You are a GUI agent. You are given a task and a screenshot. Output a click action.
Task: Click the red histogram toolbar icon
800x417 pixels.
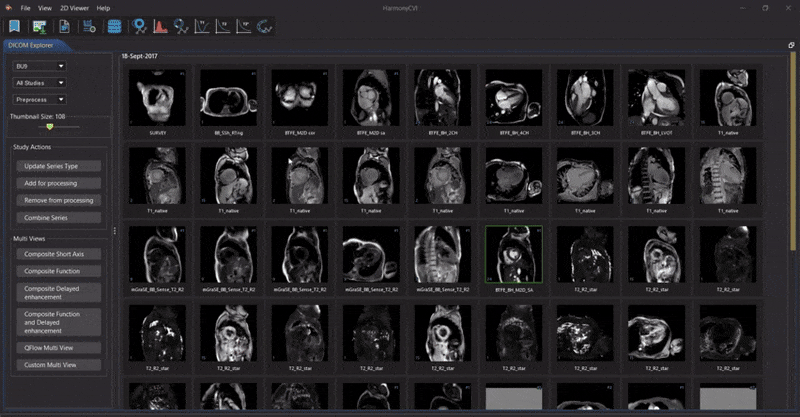tap(160, 27)
